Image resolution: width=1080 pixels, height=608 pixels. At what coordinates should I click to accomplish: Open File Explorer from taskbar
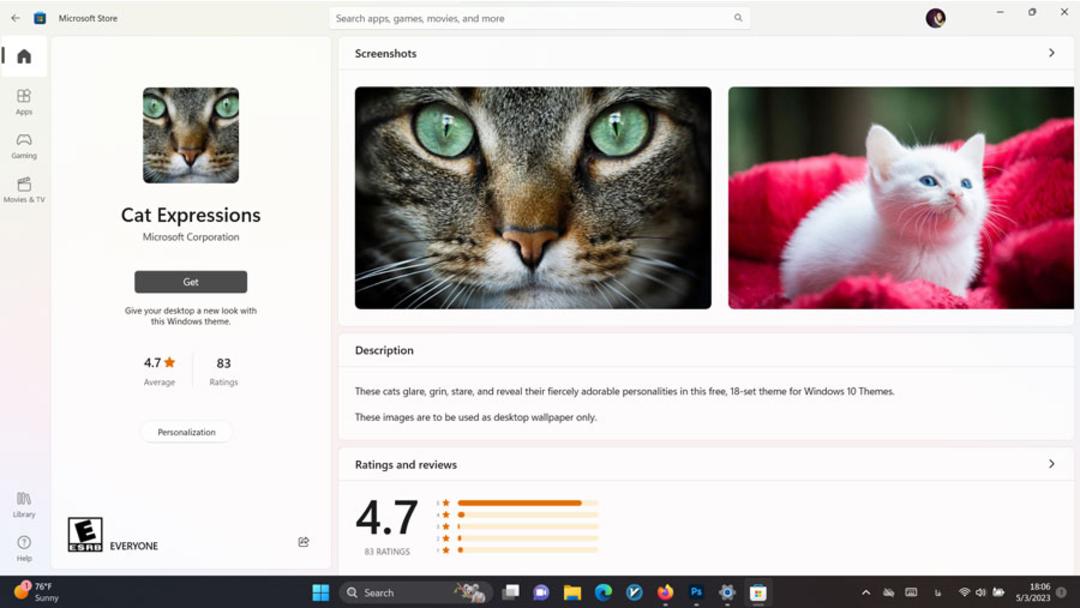572,592
